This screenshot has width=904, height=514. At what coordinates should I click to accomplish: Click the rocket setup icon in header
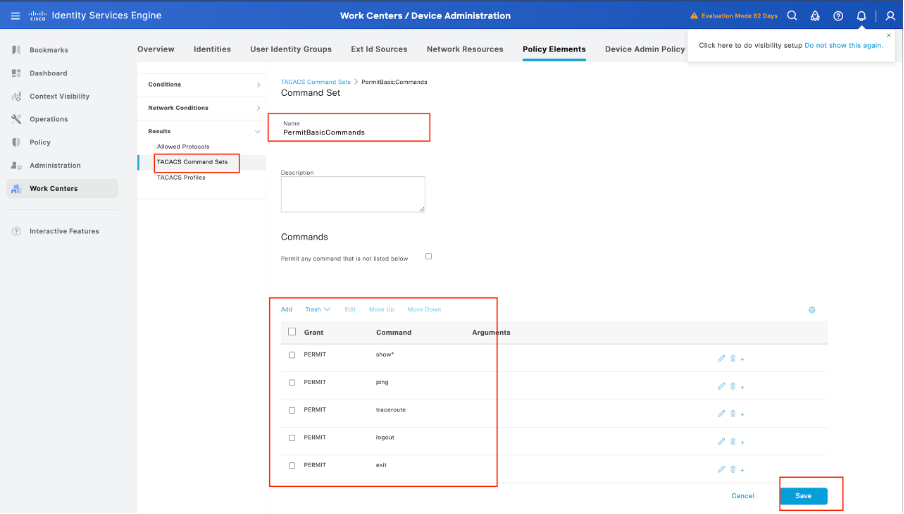(815, 16)
